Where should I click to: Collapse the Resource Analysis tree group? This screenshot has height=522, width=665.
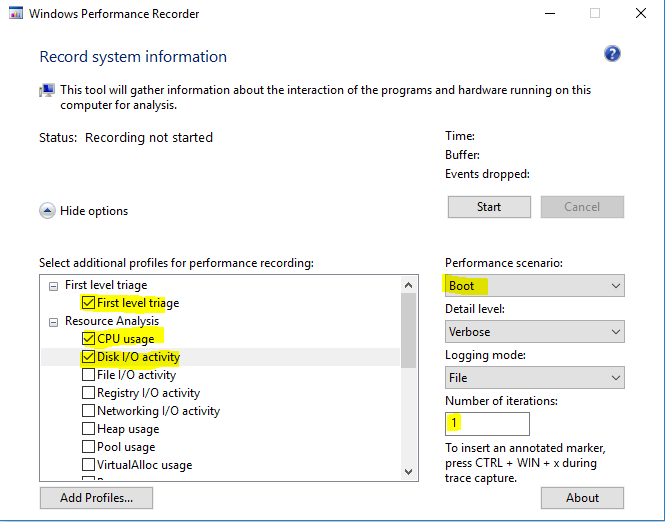click(53, 322)
